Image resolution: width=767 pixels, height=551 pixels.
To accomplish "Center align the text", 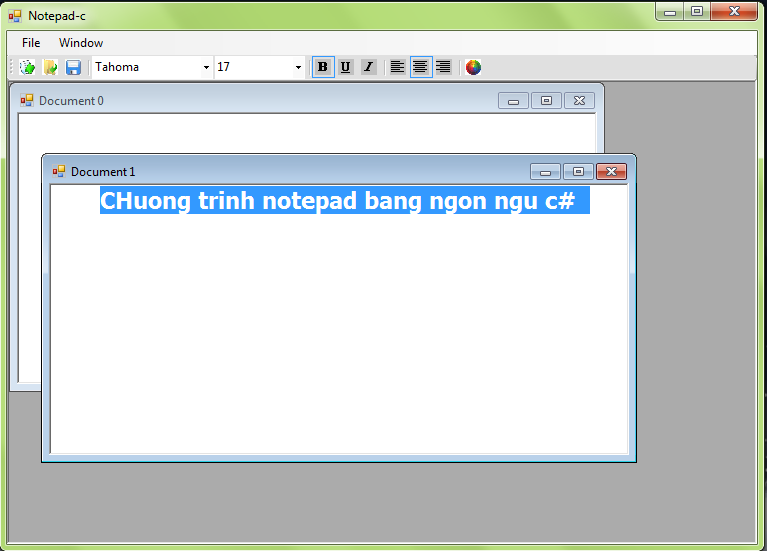I will pos(420,67).
